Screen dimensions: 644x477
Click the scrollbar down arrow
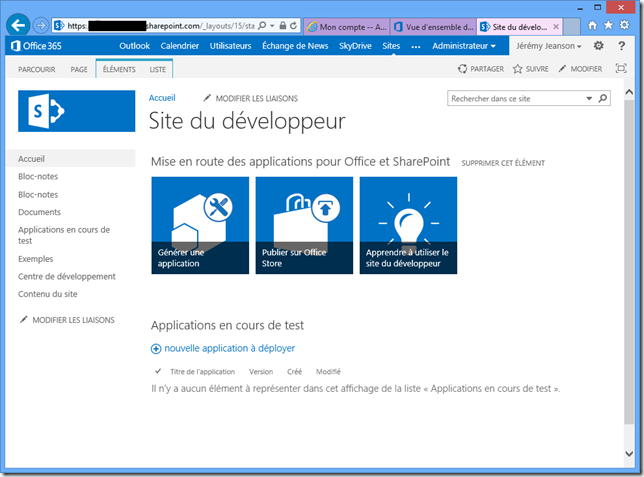pyautogui.click(x=629, y=454)
